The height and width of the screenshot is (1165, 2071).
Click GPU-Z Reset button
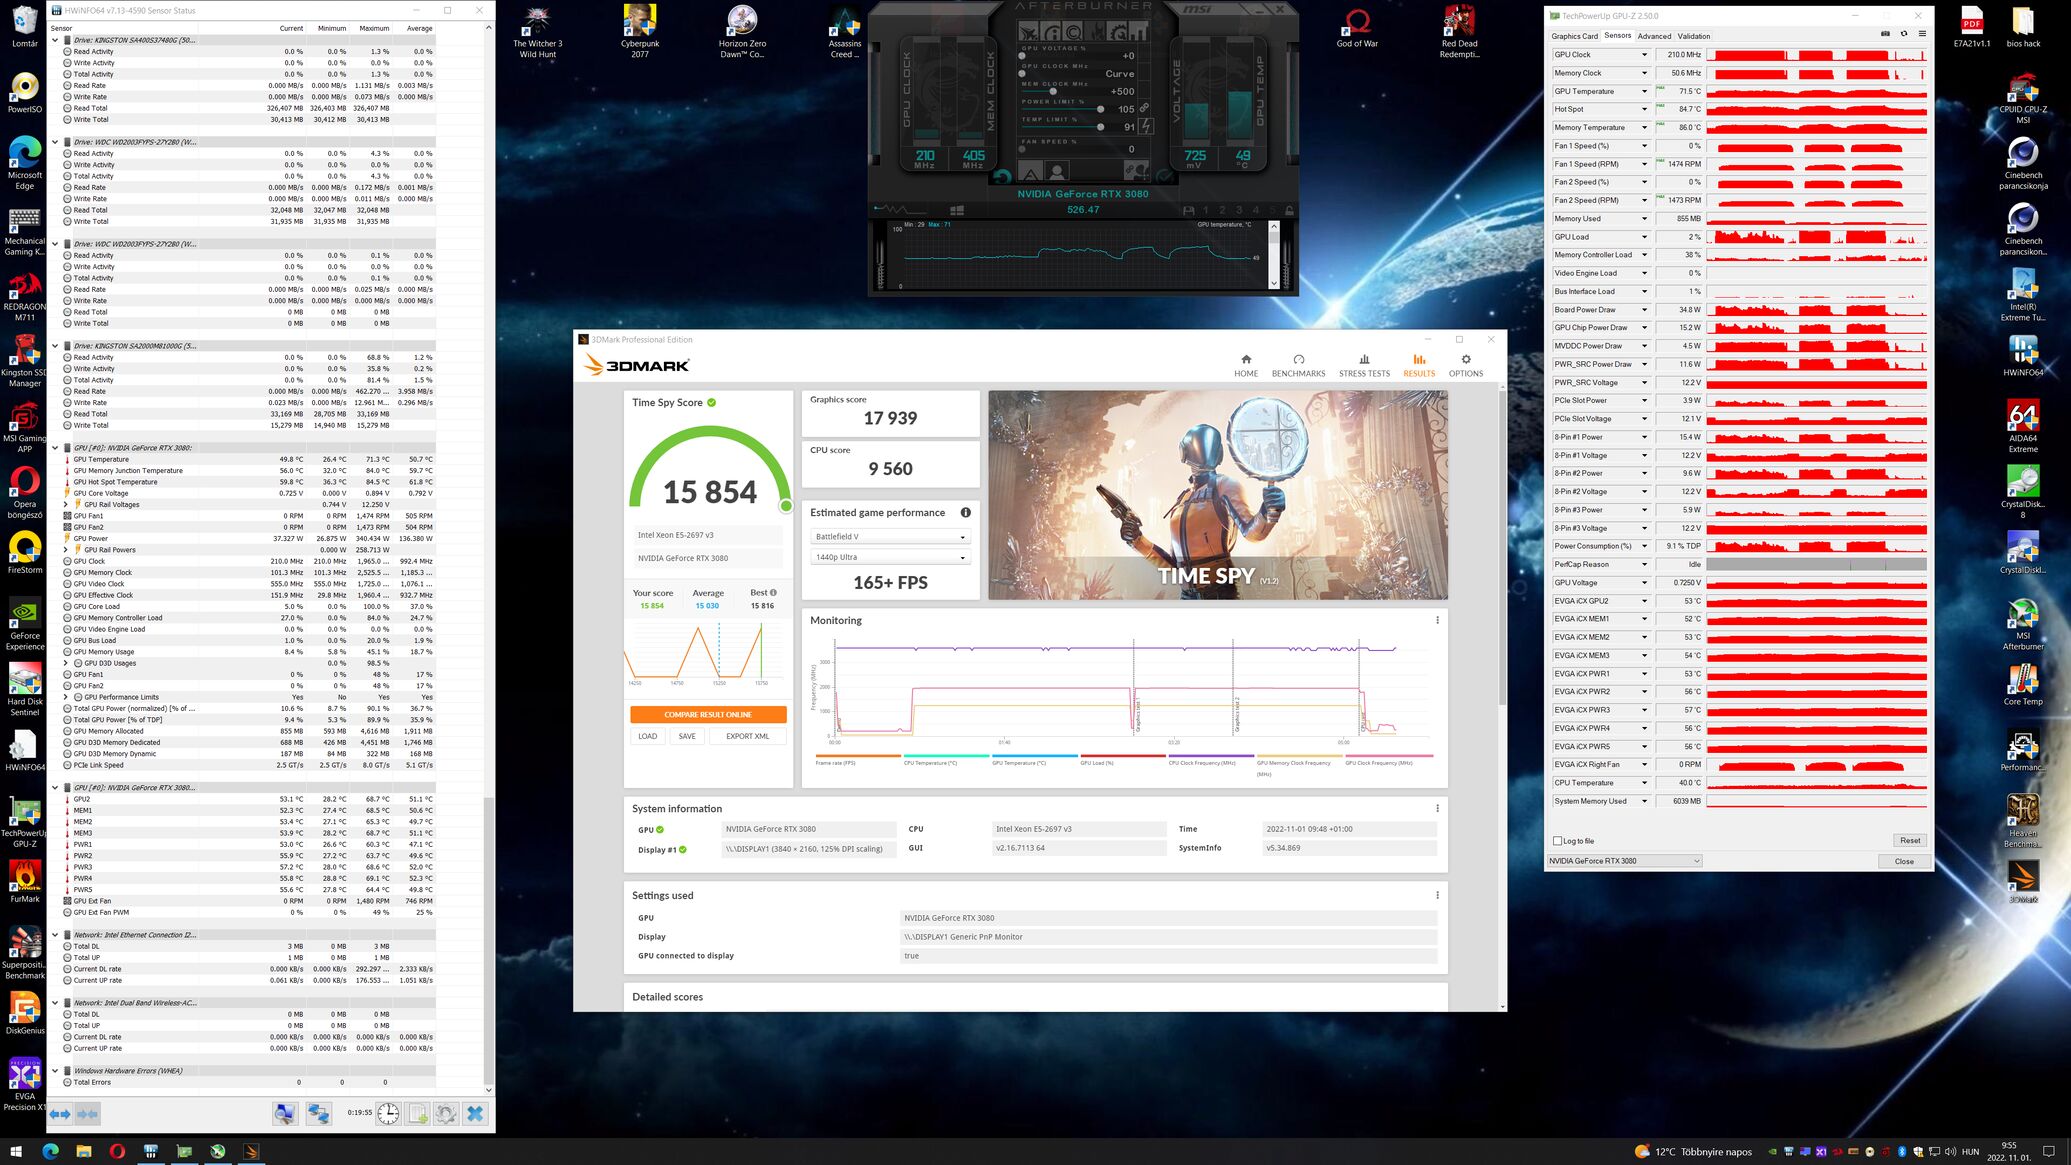(x=1909, y=841)
